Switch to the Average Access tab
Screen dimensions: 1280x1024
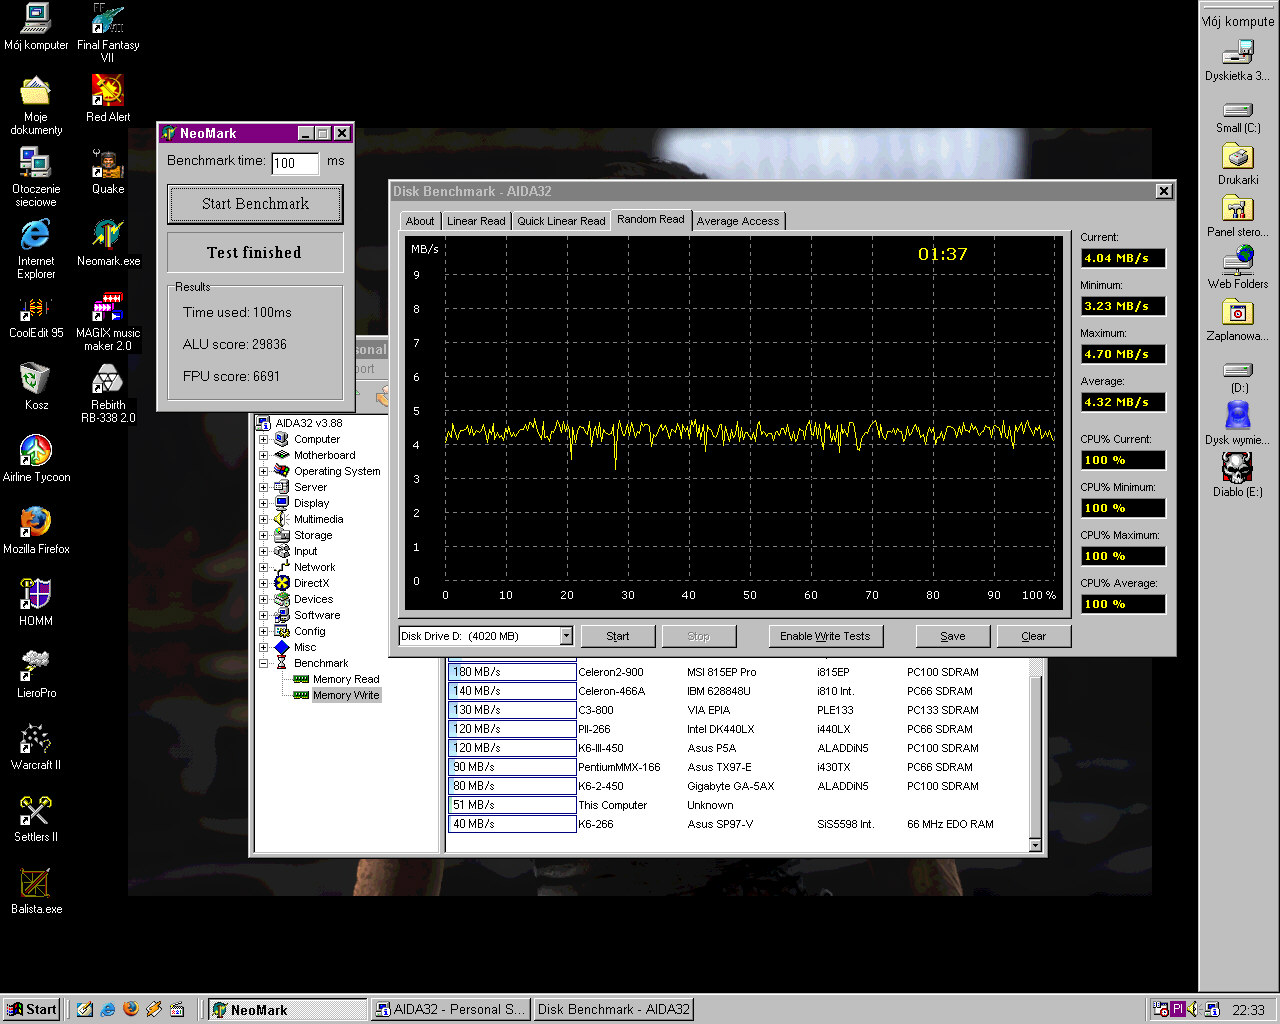[738, 221]
